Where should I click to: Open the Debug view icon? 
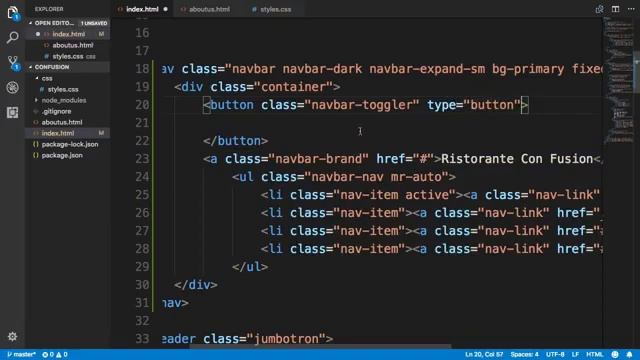coord(13,87)
